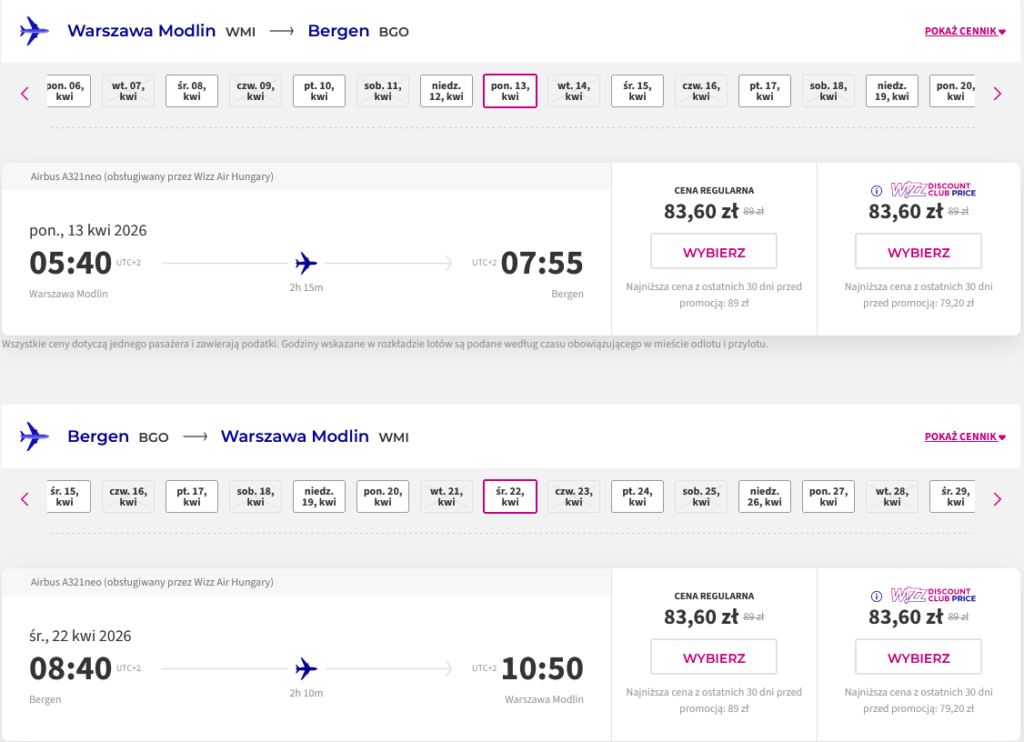Click the plane icon next to Warszawa Modlin–Bergen header
This screenshot has width=1024, height=742.
point(35,31)
